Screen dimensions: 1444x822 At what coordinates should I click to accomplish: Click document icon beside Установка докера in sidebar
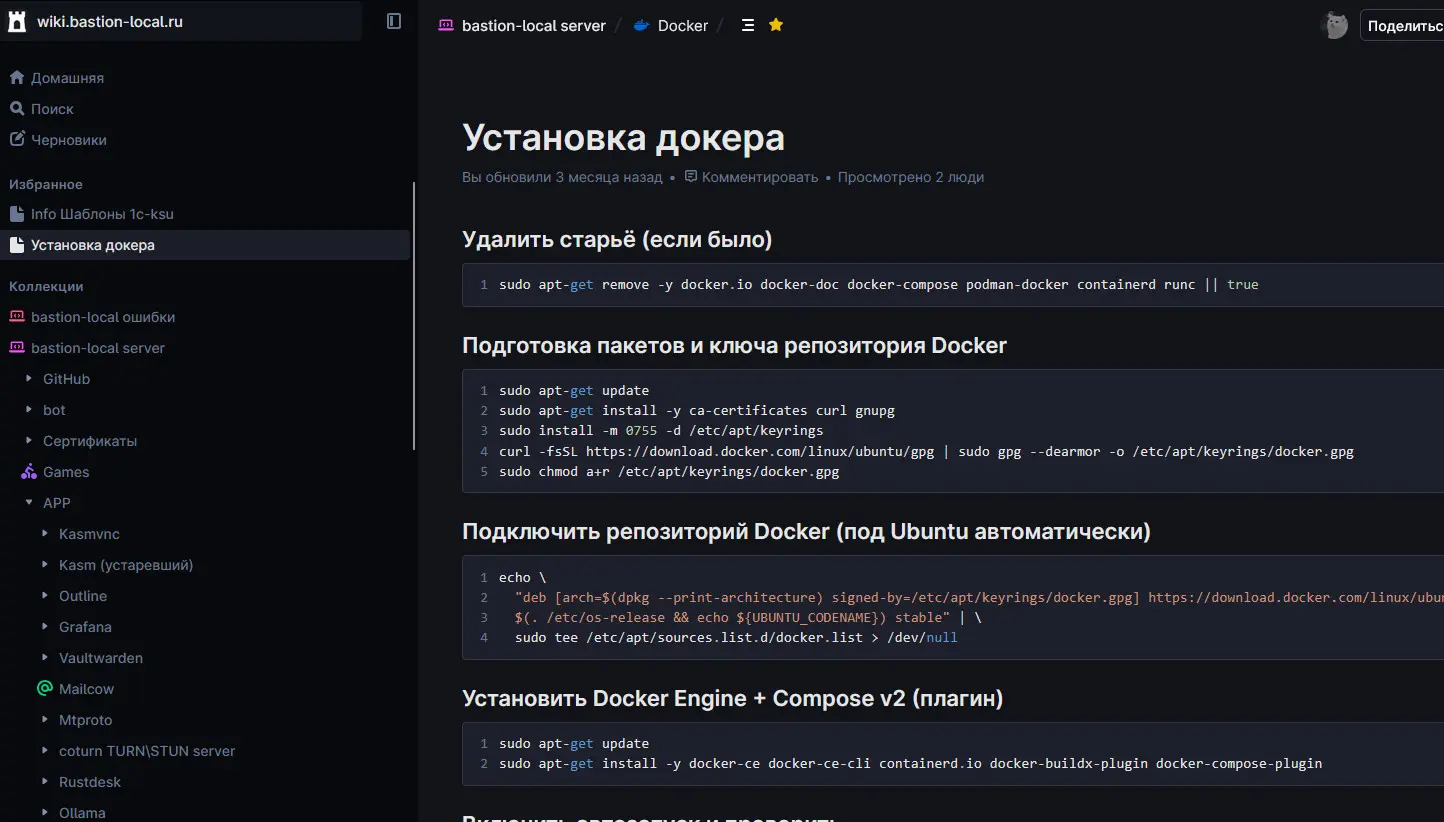[16, 244]
